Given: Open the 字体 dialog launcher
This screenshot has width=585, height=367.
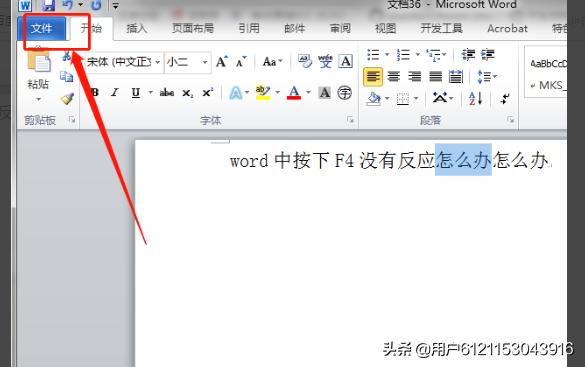Looking at the screenshot, I should [x=350, y=120].
